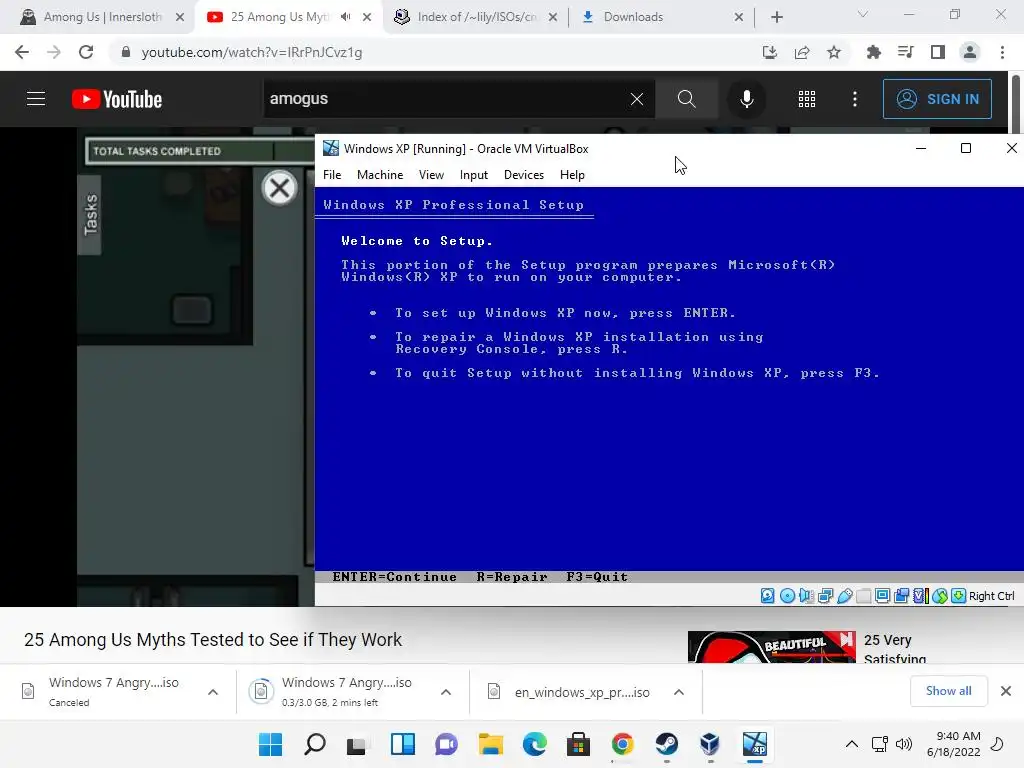Open the Input menu in VirtualBox
Image resolution: width=1024 pixels, height=768 pixels.
[473, 175]
